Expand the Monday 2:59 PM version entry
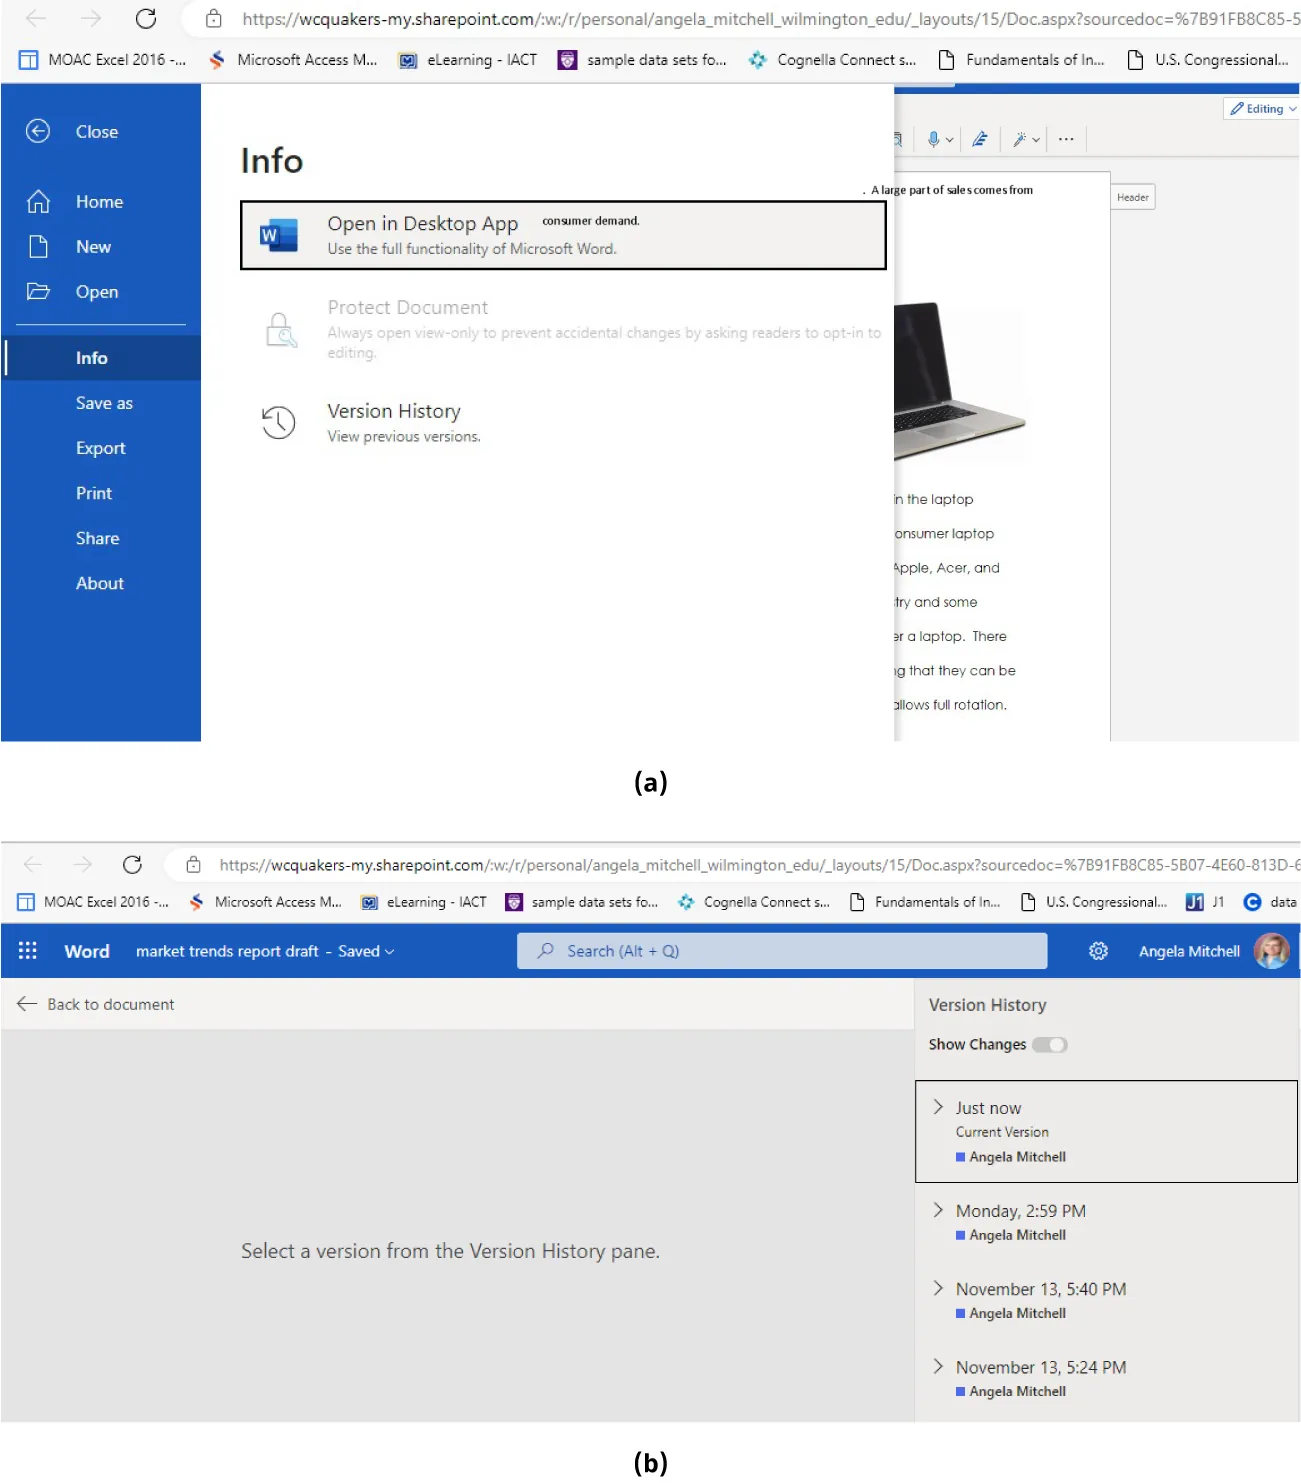1301x1483 pixels. [x=939, y=1210]
